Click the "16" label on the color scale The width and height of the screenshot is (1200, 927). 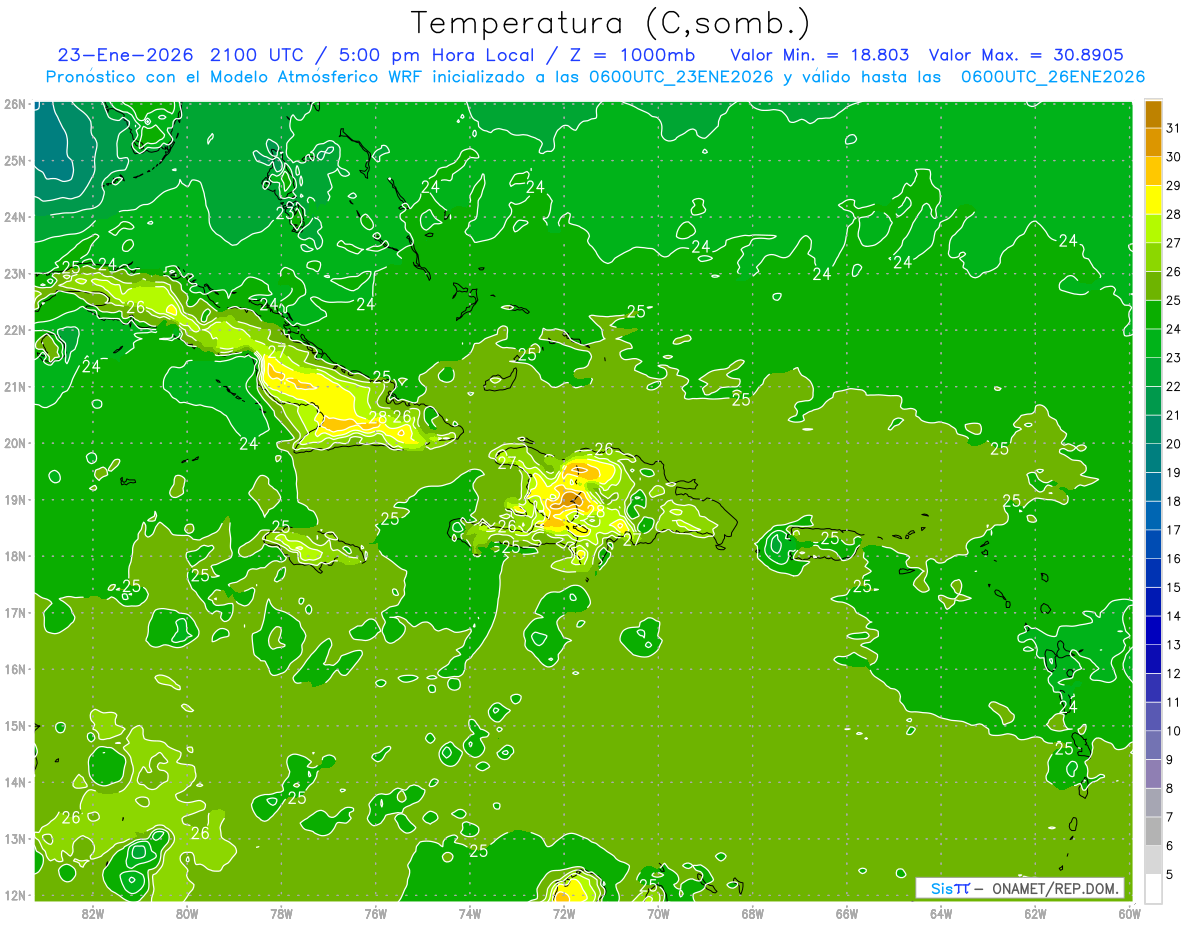1174,558
